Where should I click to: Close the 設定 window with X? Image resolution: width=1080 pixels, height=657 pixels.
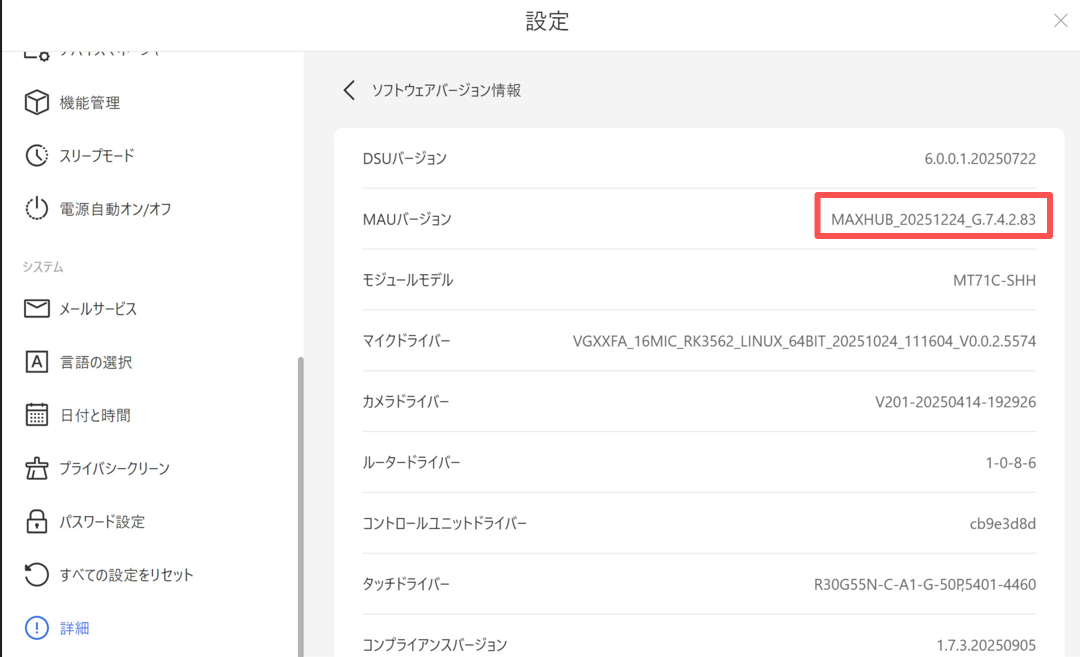(1060, 20)
